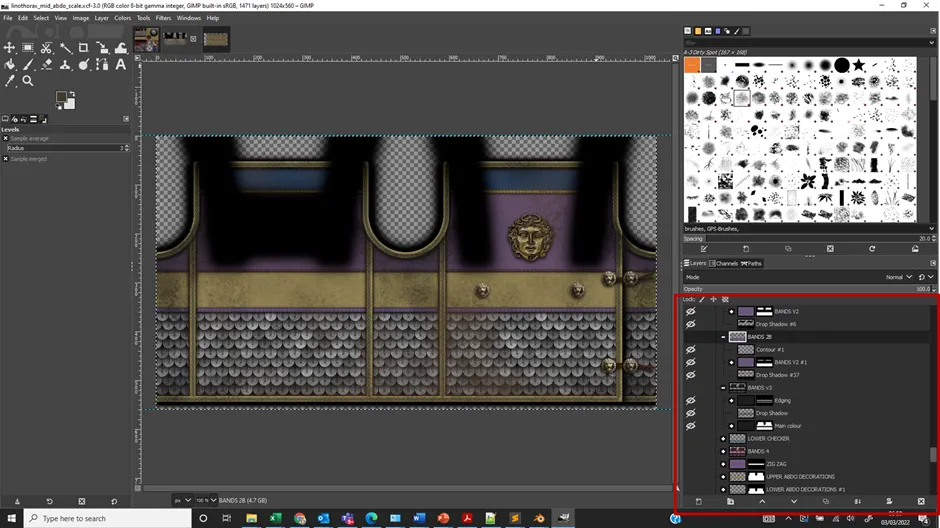Expand the UPPER ABDO DECORATIONS group
The height and width of the screenshot is (528, 940).
pyautogui.click(x=723, y=477)
